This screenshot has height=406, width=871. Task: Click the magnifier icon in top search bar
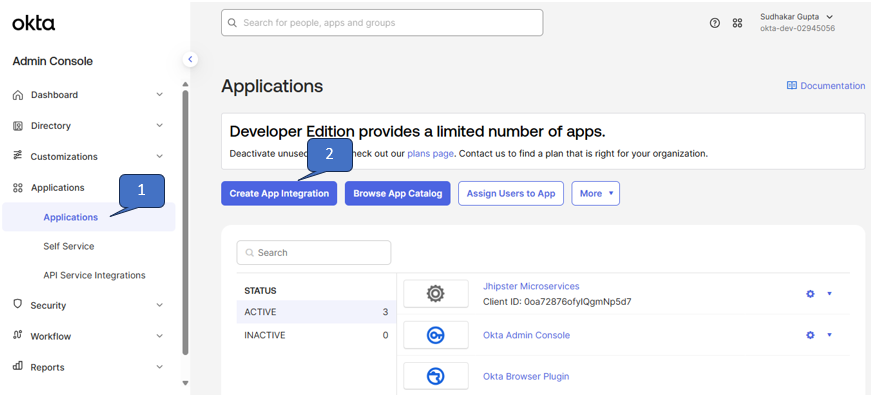(x=233, y=23)
